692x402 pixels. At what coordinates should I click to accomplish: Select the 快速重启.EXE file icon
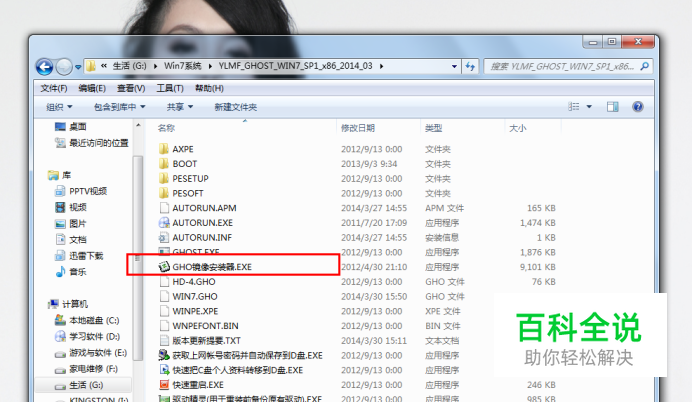tap(164, 385)
